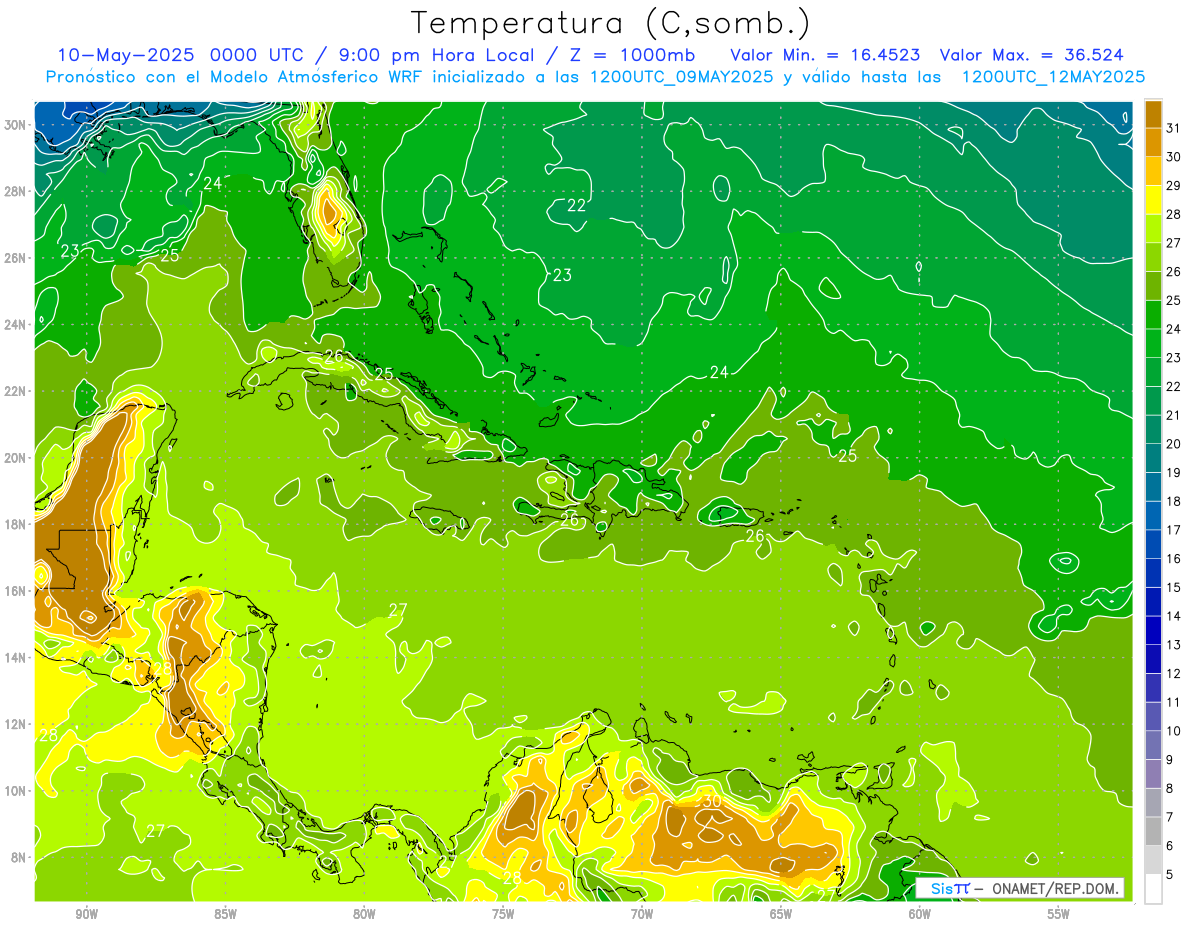Image resolution: width=1200 pixels, height=927 pixels.
Task: Select the date text "10-May-2025"
Action: pos(125,54)
